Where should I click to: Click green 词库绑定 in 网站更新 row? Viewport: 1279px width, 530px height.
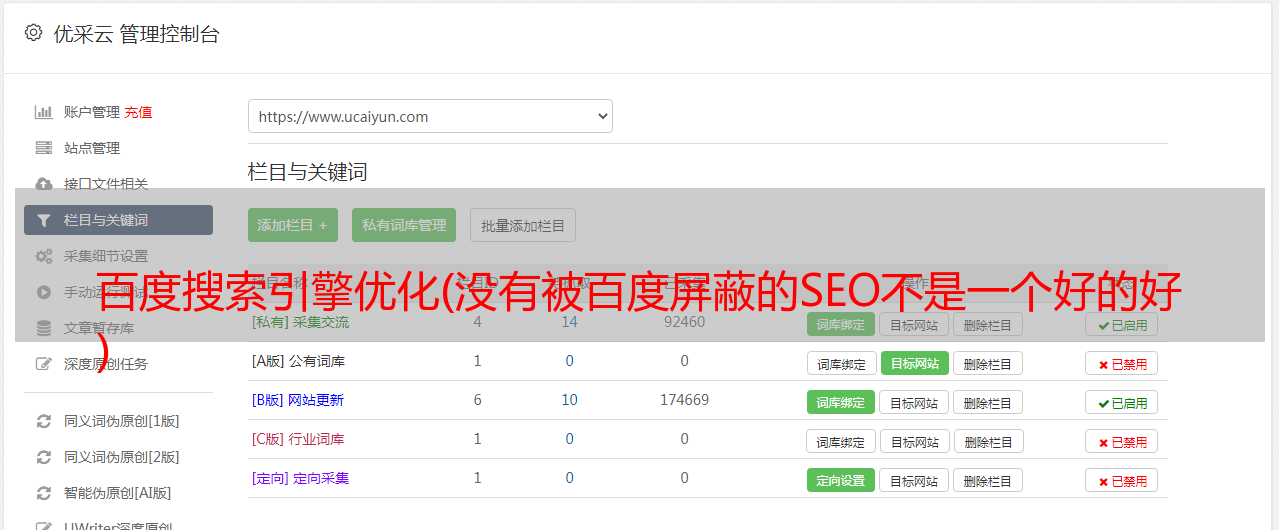(841, 402)
